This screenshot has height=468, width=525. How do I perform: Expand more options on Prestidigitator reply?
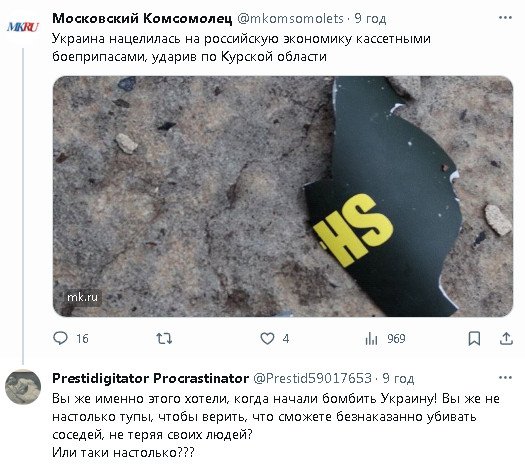click(x=505, y=378)
